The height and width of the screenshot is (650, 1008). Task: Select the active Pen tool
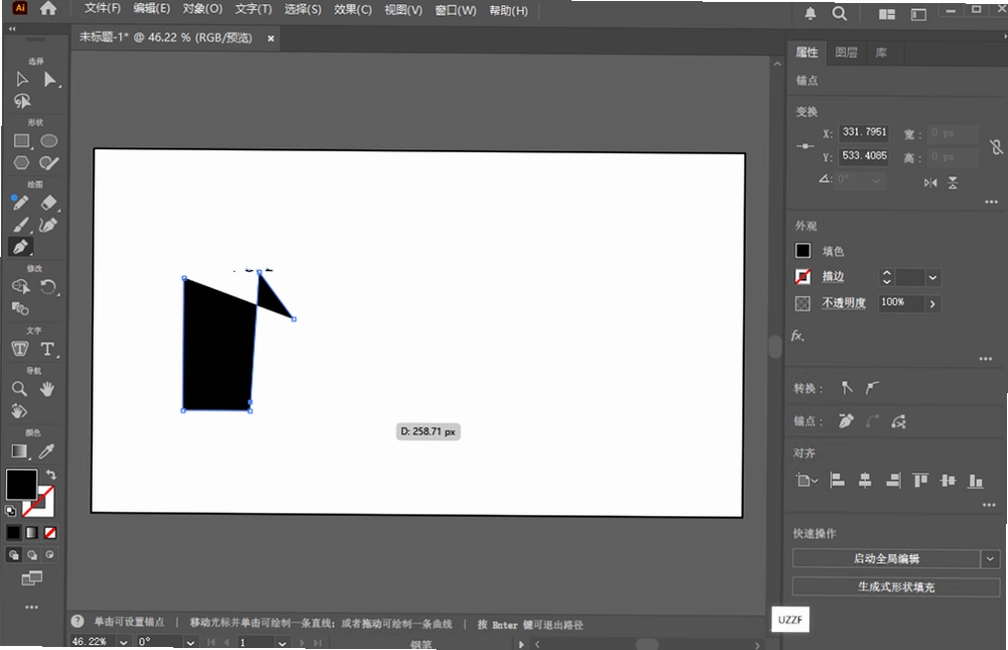tap(21, 247)
